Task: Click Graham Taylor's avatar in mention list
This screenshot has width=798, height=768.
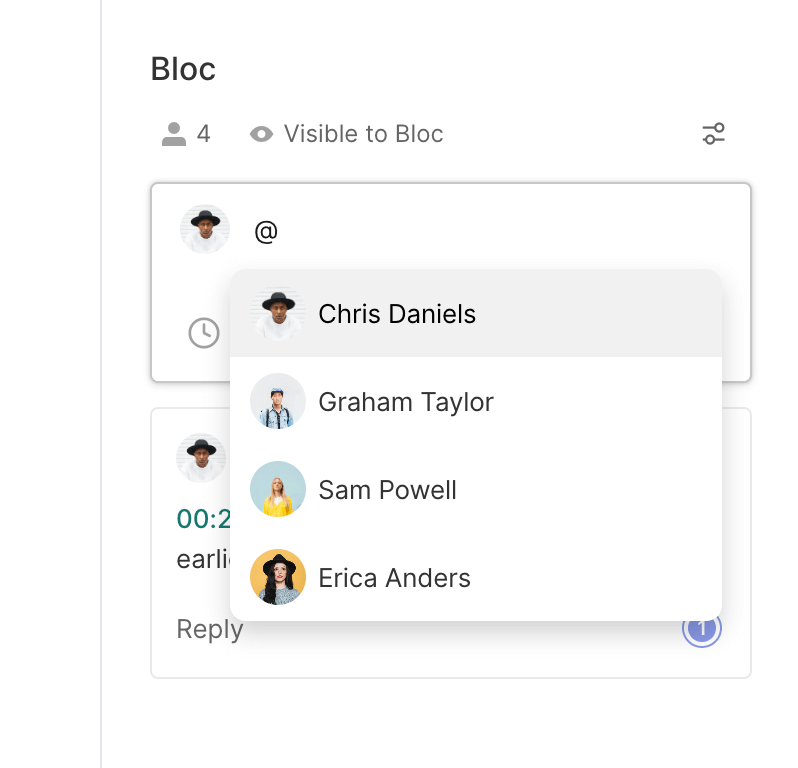Action: (278, 402)
